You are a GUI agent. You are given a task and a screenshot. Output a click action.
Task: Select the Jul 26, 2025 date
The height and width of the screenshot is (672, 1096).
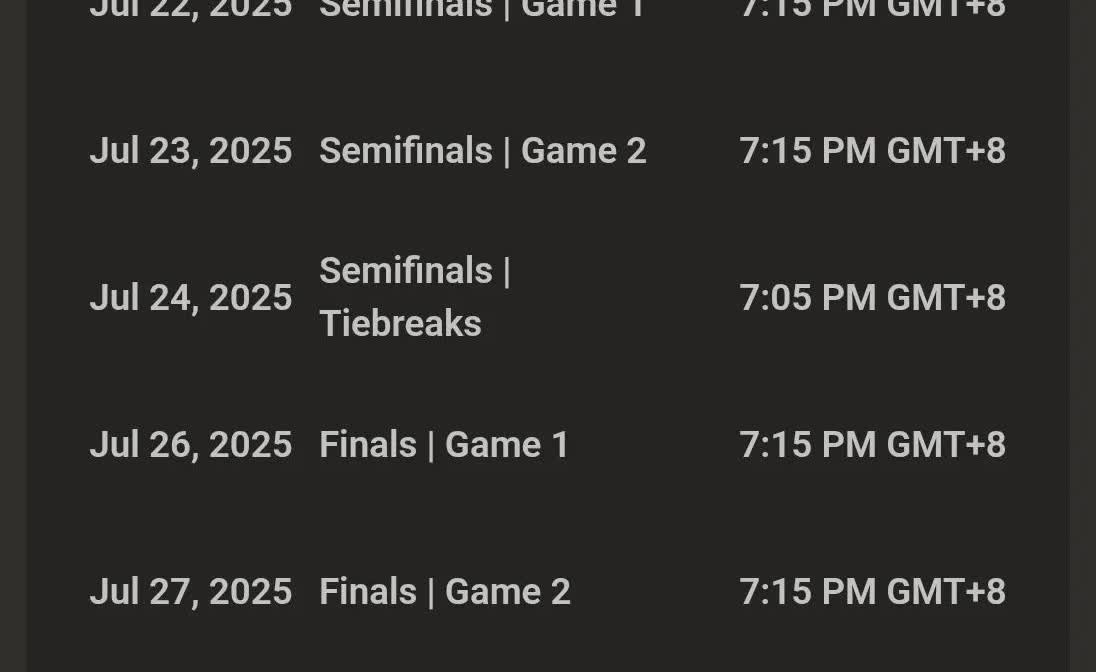(190, 445)
